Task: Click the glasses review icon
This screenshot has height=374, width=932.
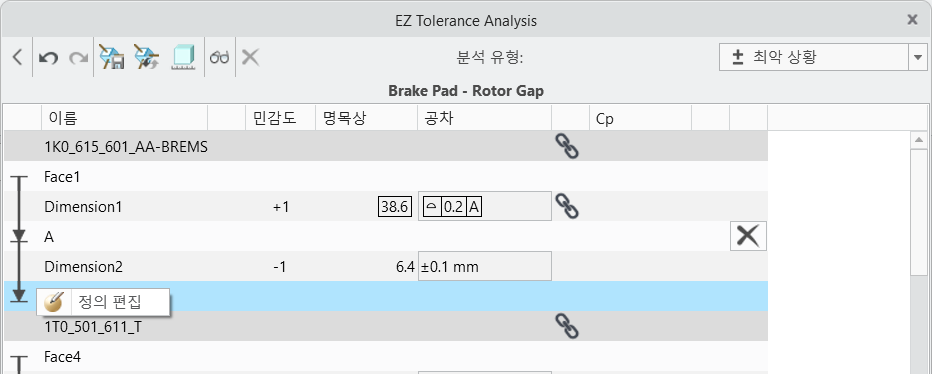Action: 219,58
